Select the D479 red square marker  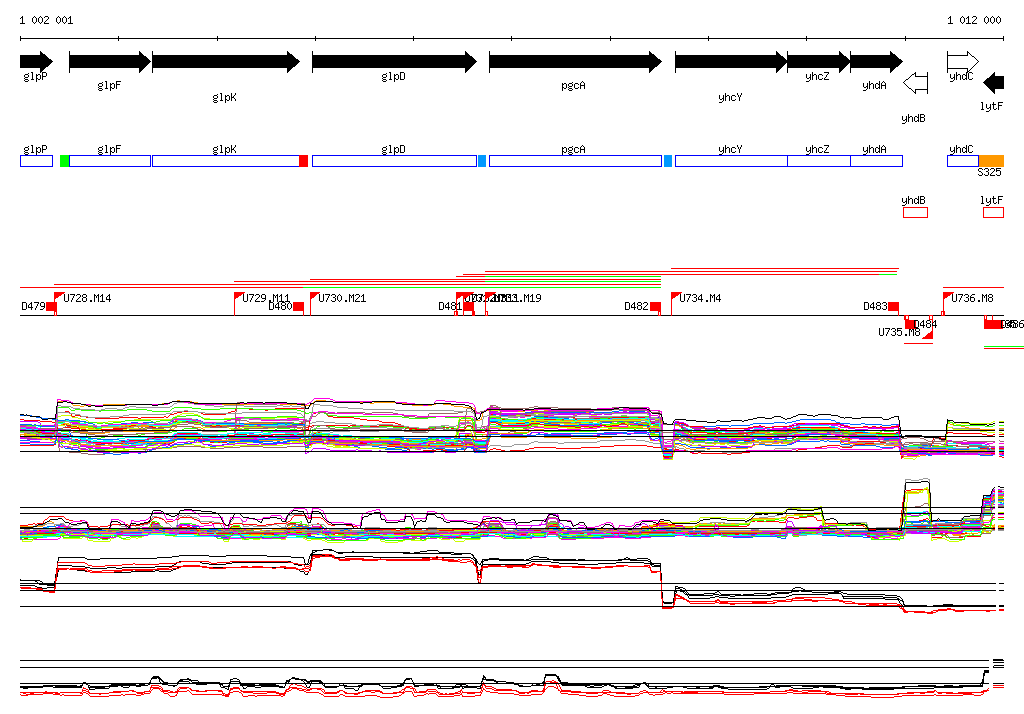tap(52, 307)
